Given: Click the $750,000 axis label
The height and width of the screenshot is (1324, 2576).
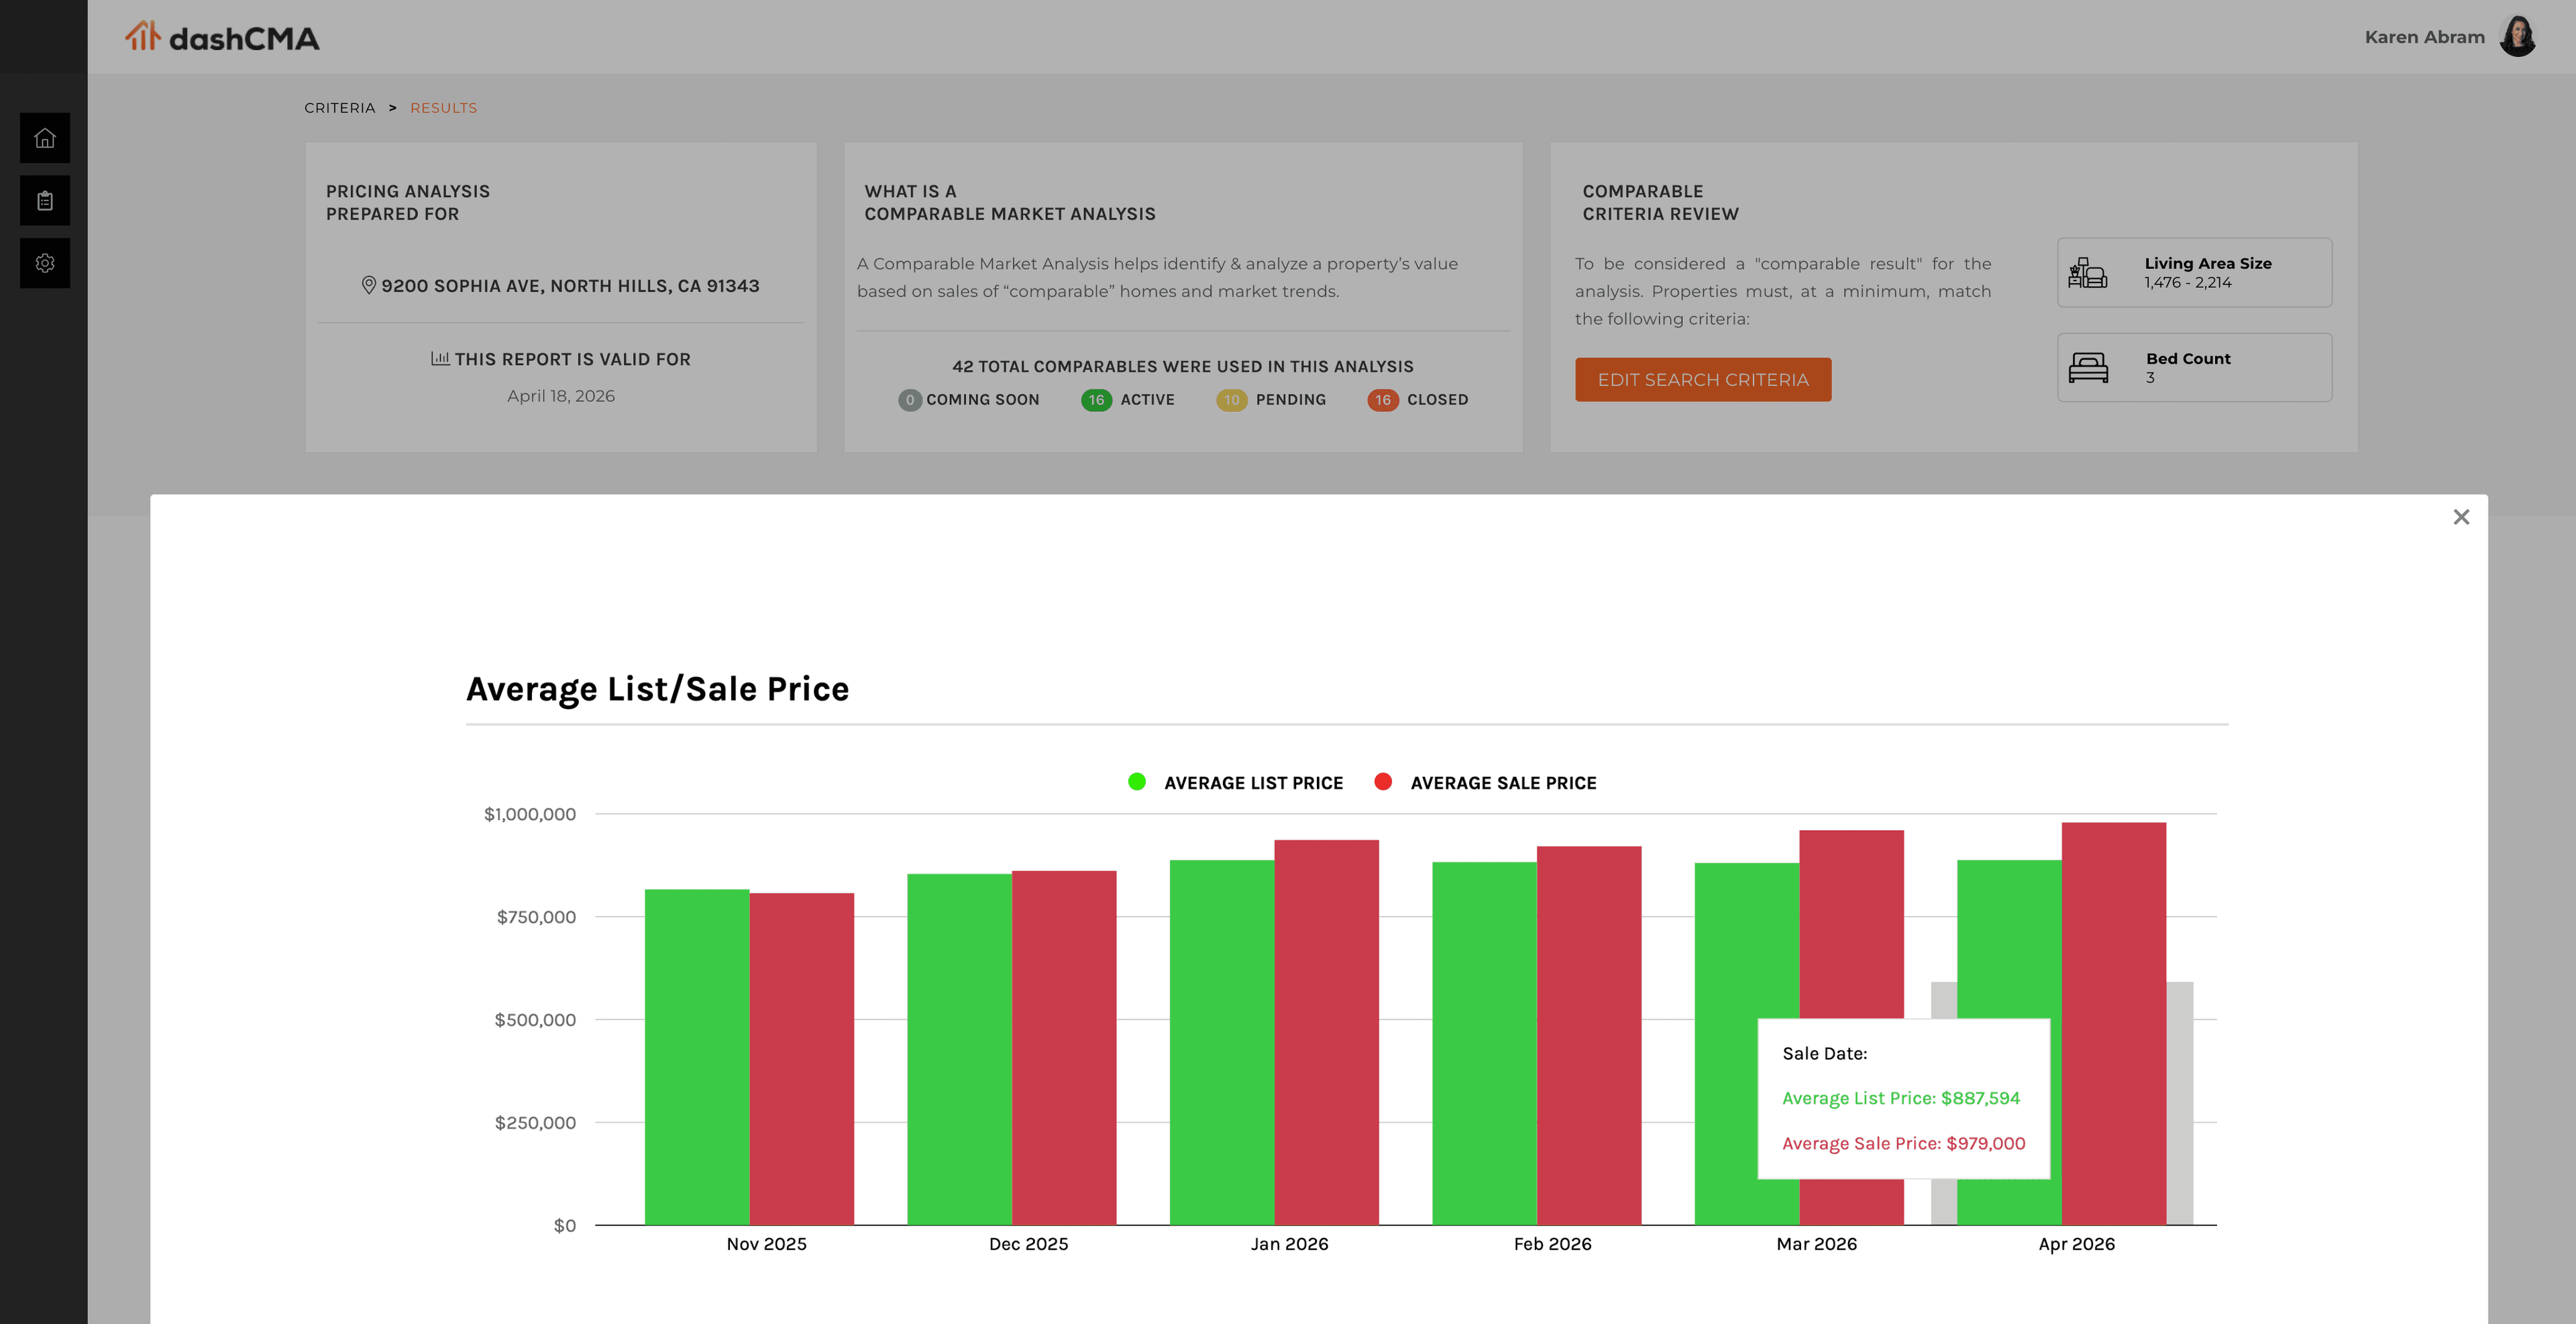Looking at the screenshot, I should [x=536, y=917].
